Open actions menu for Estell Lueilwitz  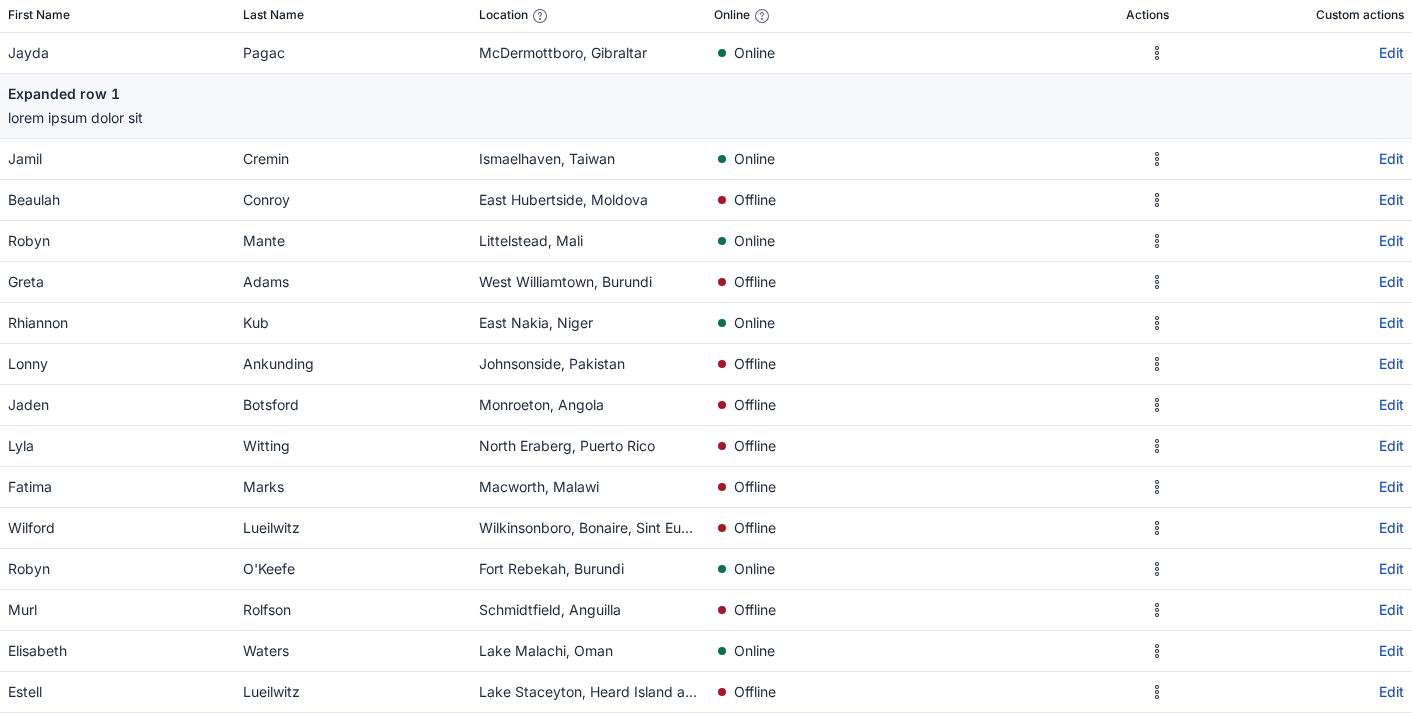click(x=1157, y=692)
